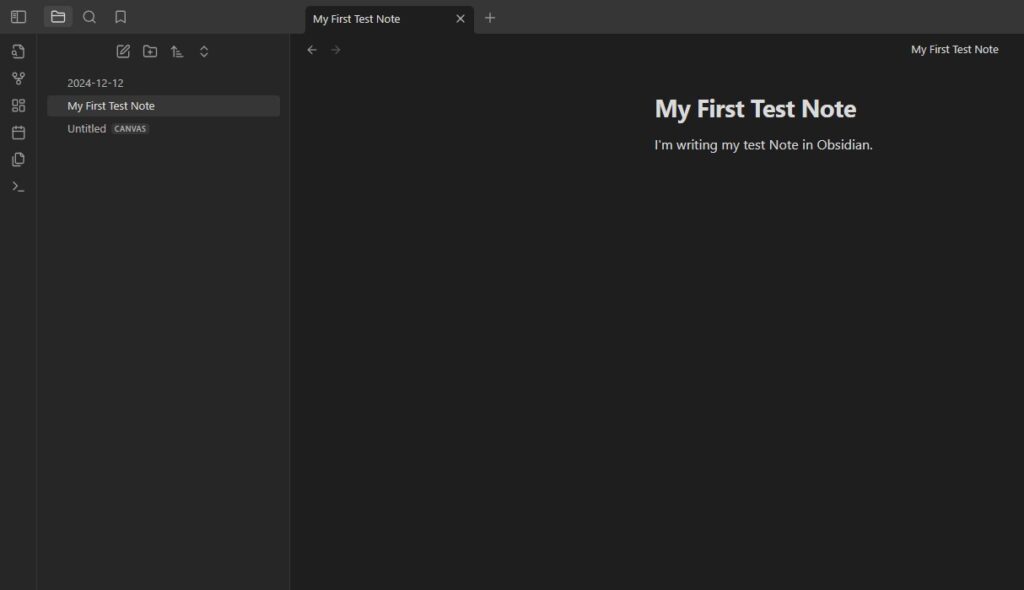Expand or collapse all folders
Image resolution: width=1024 pixels, height=590 pixels.
click(x=204, y=51)
